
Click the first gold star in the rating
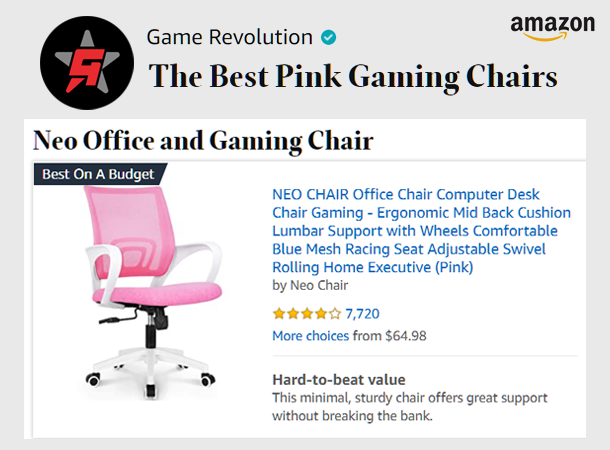click(279, 313)
